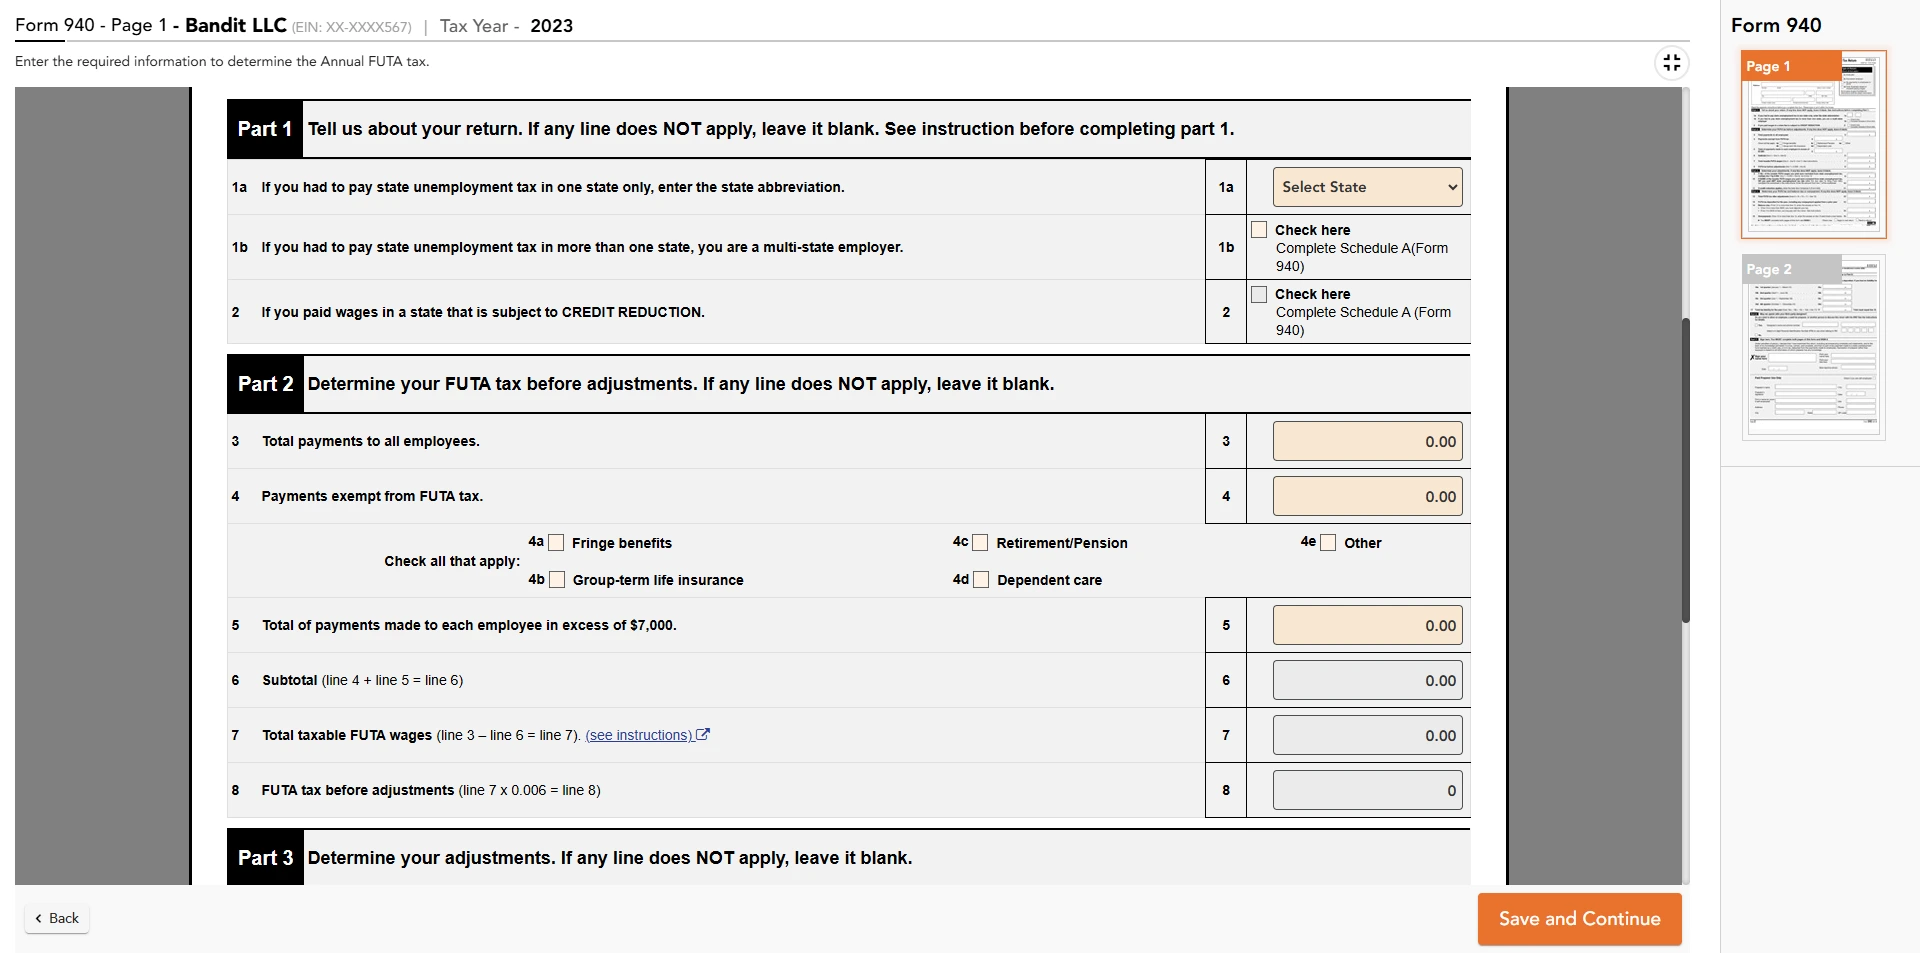Click the Part 2 section header
Viewport: 1920px width, 953px height.
coord(848,384)
